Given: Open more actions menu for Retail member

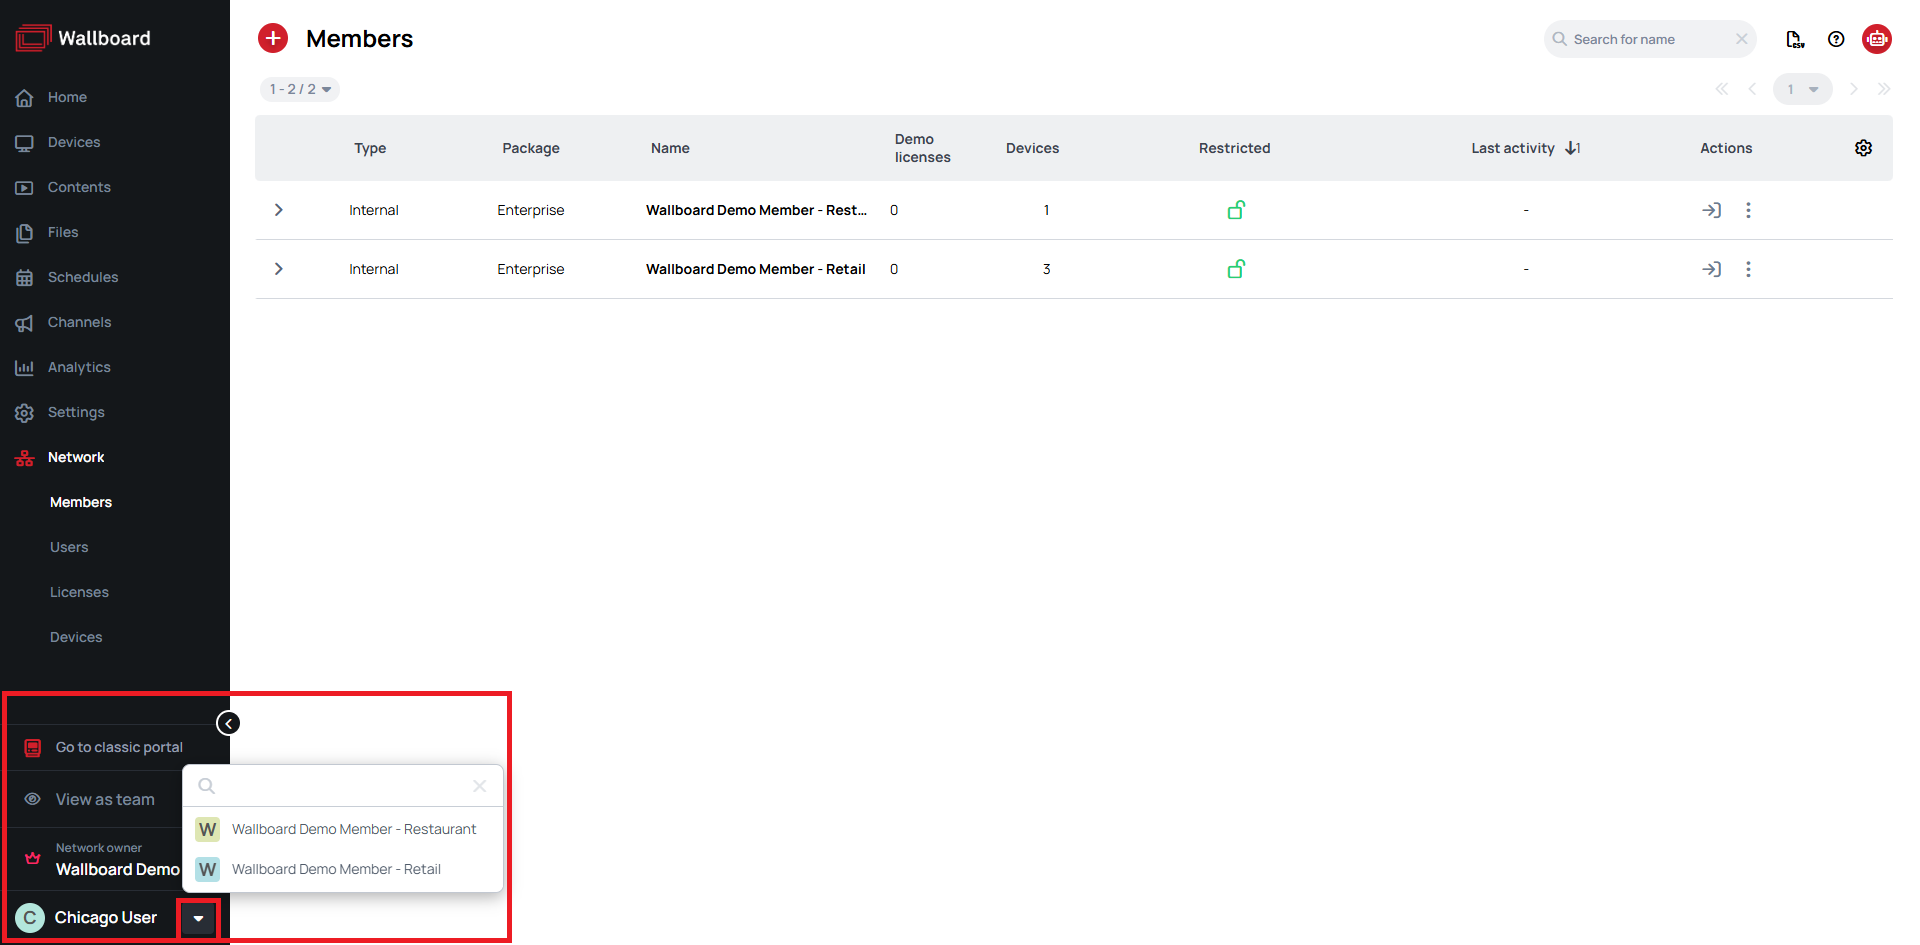Looking at the screenshot, I should click(1748, 269).
